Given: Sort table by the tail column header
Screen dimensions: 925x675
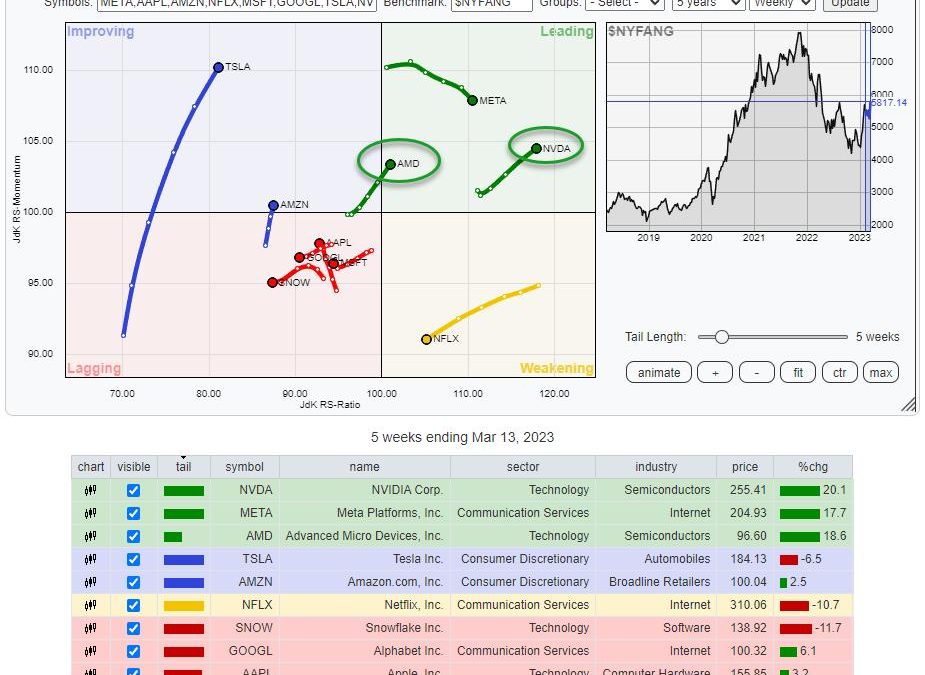Looking at the screenshot, I should coord(183,467).
